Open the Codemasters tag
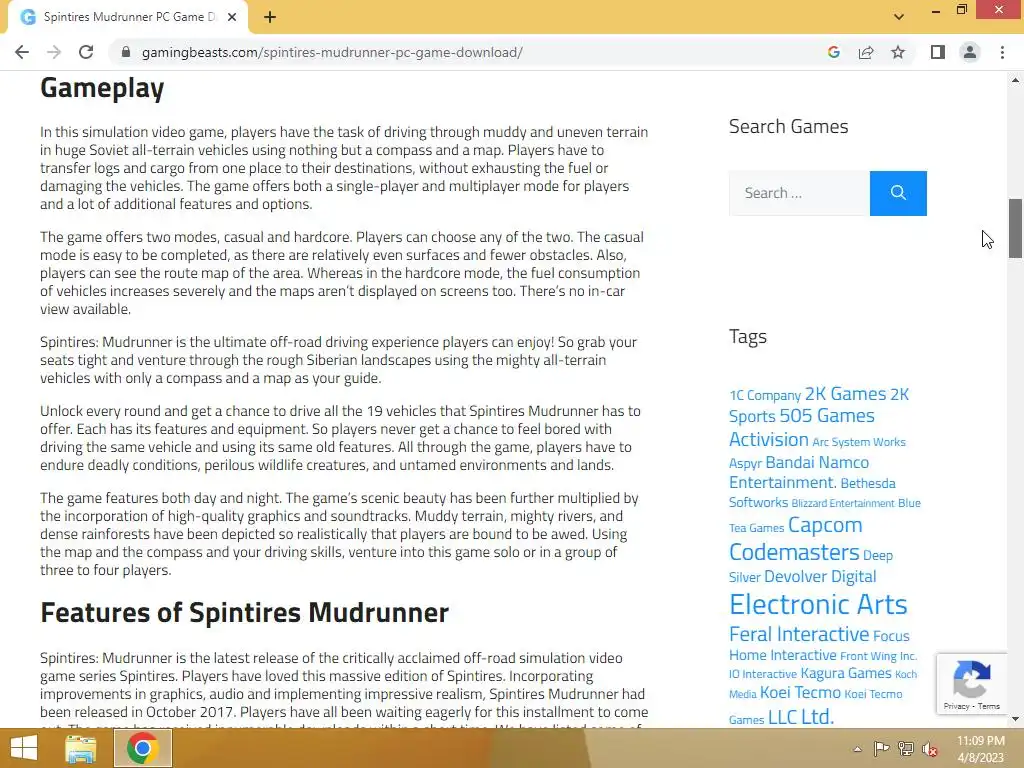This screenshot has width=1024, height=768. [794, 552]
